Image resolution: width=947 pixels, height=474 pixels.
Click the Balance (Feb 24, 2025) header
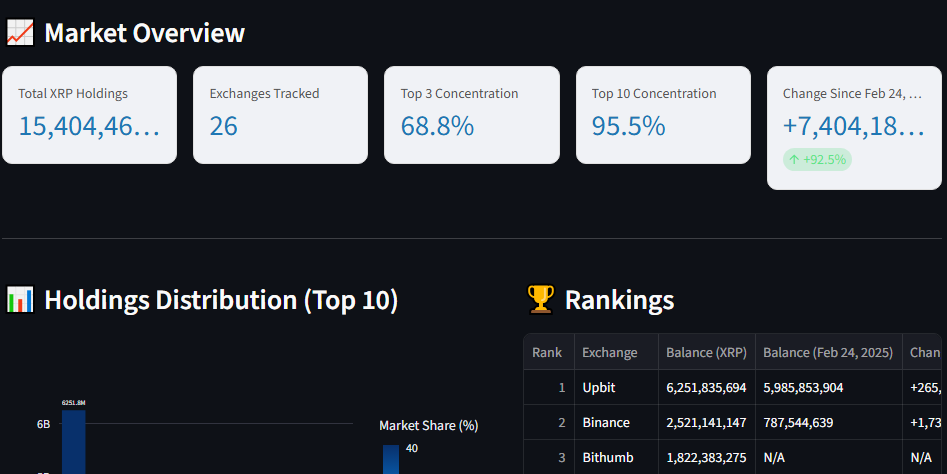(x=827, y=352)
